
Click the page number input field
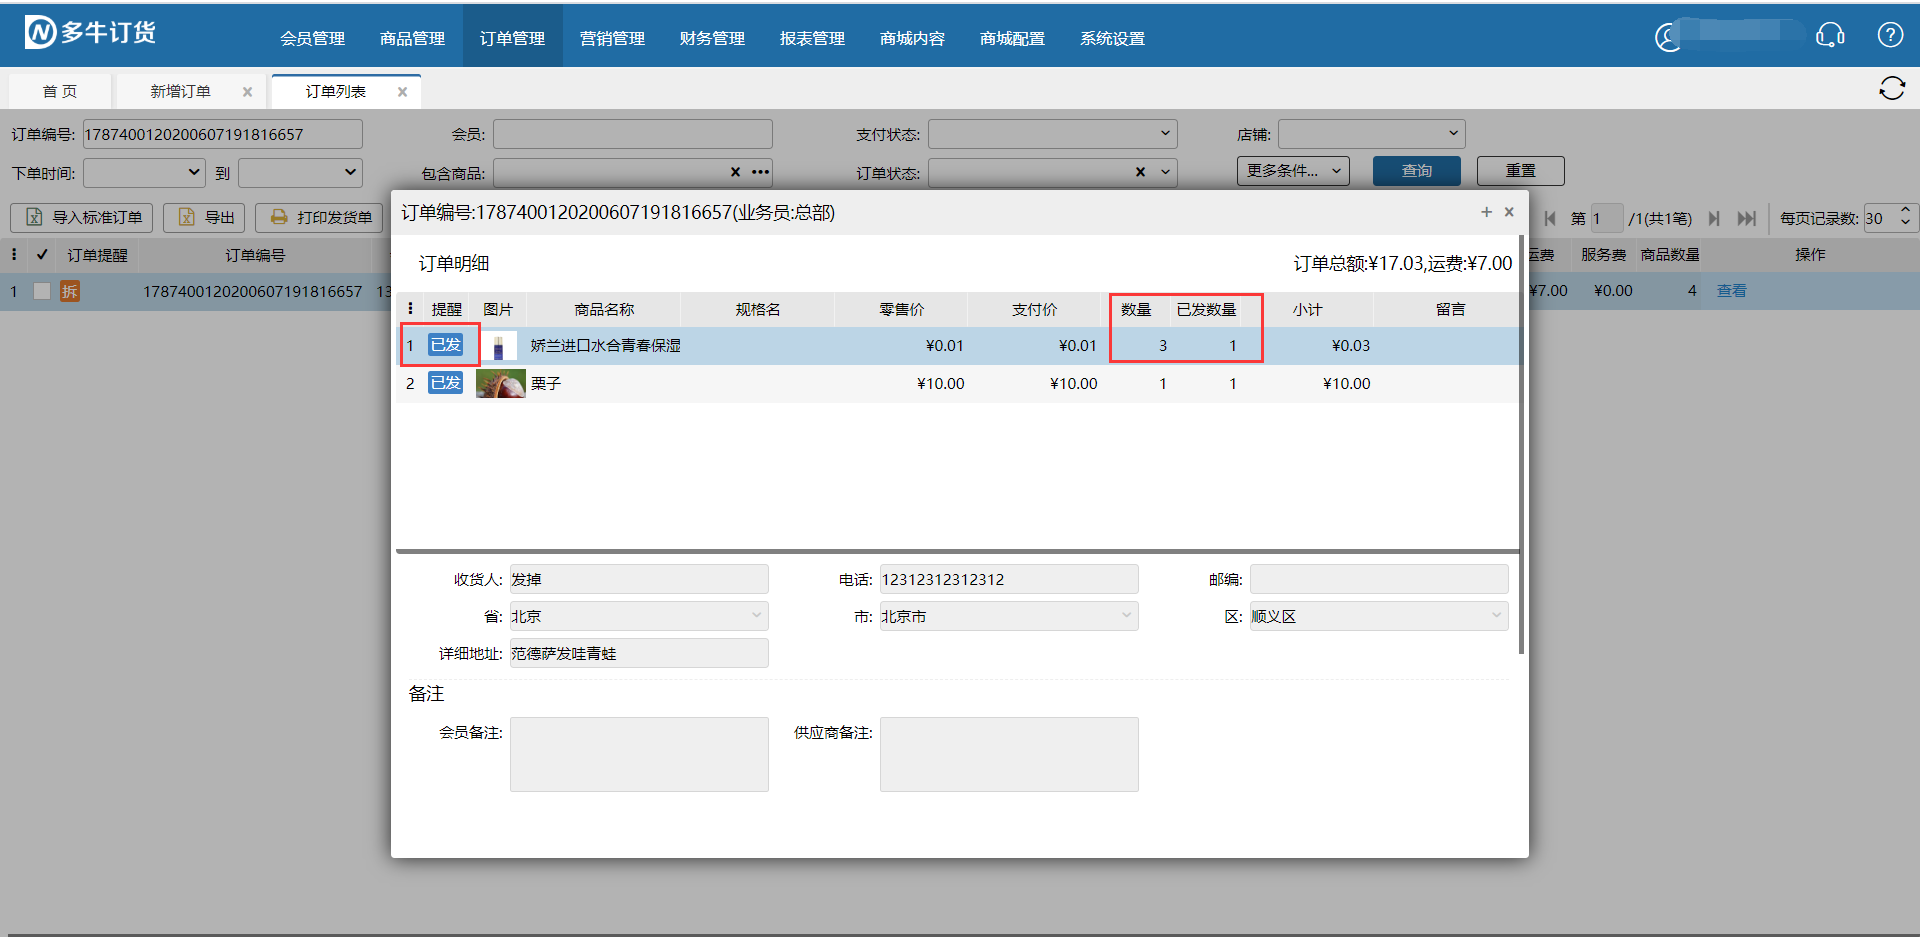tap(1606, 218)
